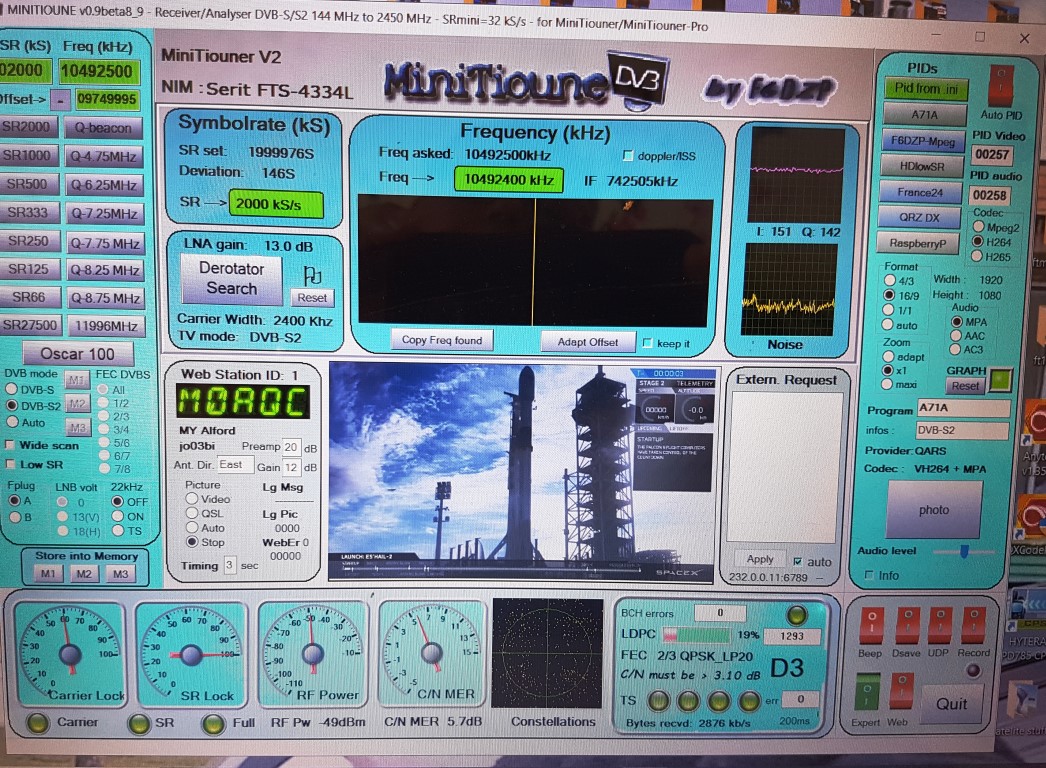Screen dimensions: 1046x768
Task: Choose the maxi zoom radio button
Action: pyautogui.click(x=887, y=384)
